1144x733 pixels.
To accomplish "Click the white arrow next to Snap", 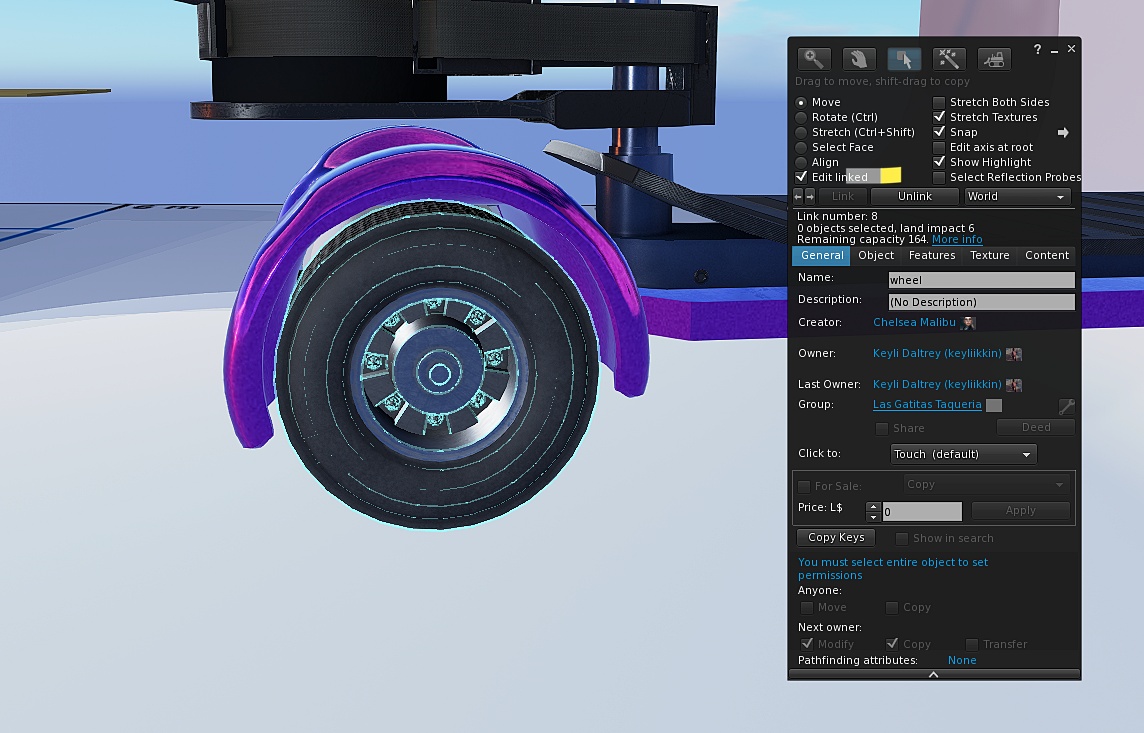I will [1063, 132].
